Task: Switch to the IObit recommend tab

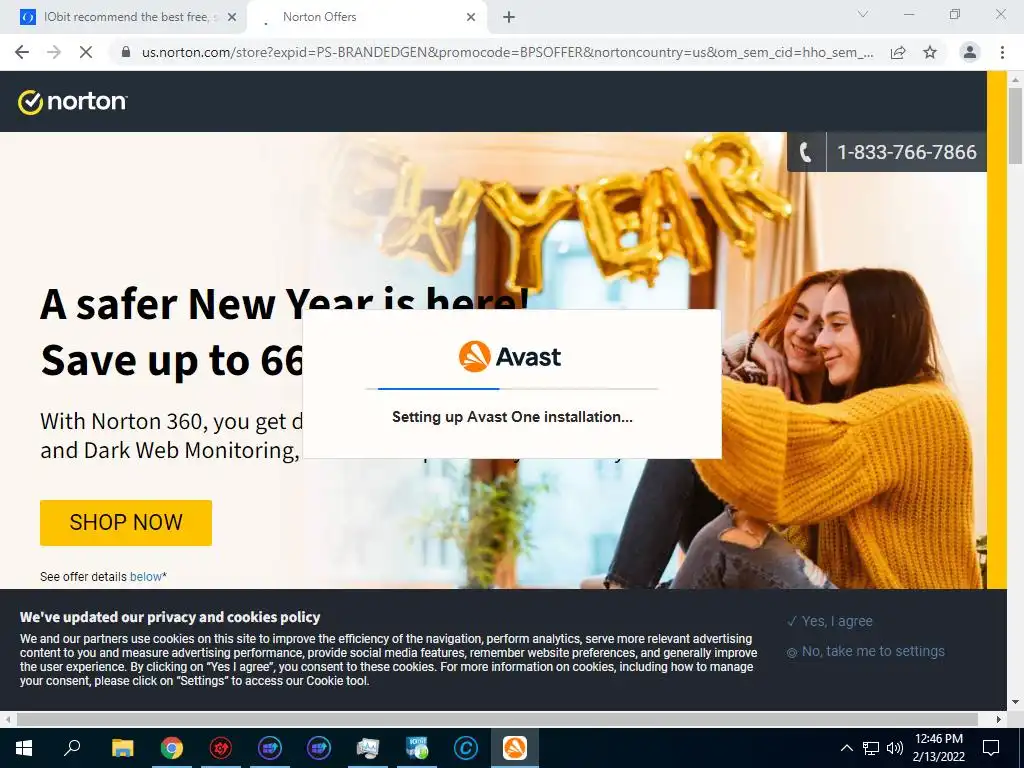Action: point(129,17)
